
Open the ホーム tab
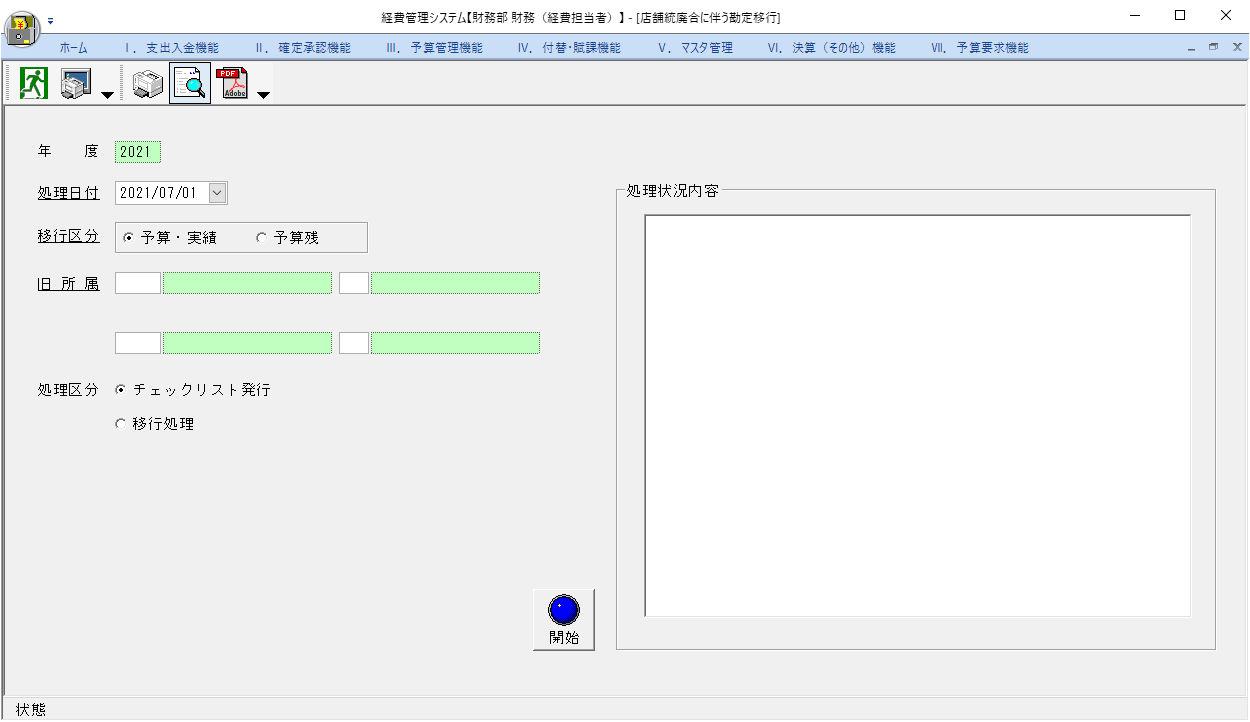pyautogui.click(x=74, y=48)
